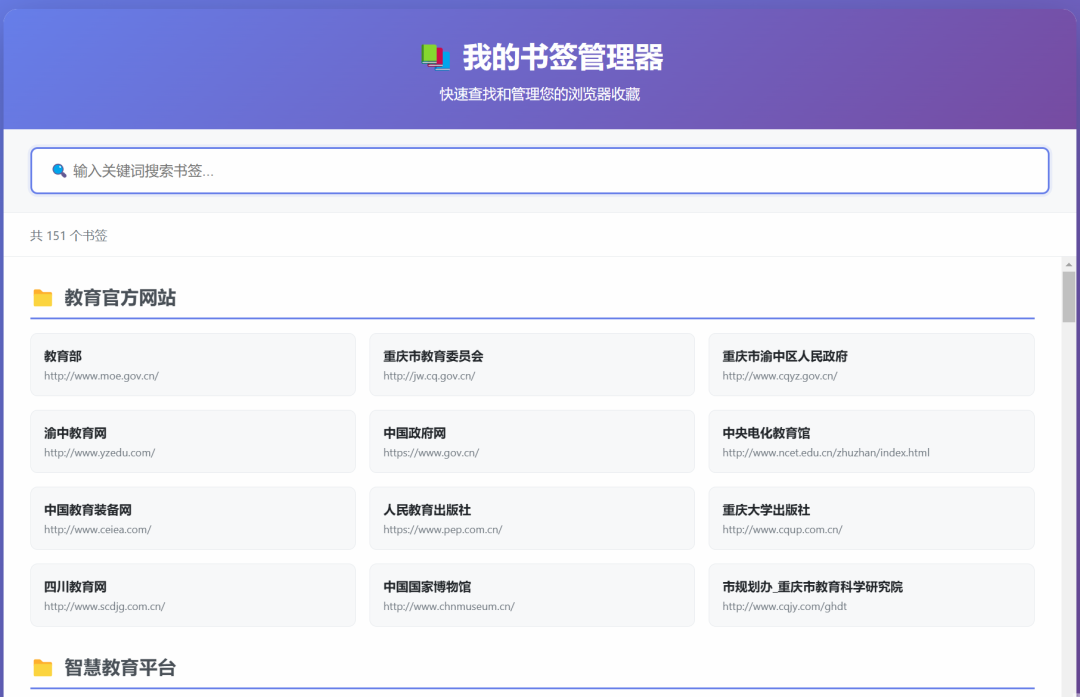The width and height of the screenshot is (1080, 697).
Task: Click folder icon next to 智慧教育平台
Action: click(x=43, y=667)
